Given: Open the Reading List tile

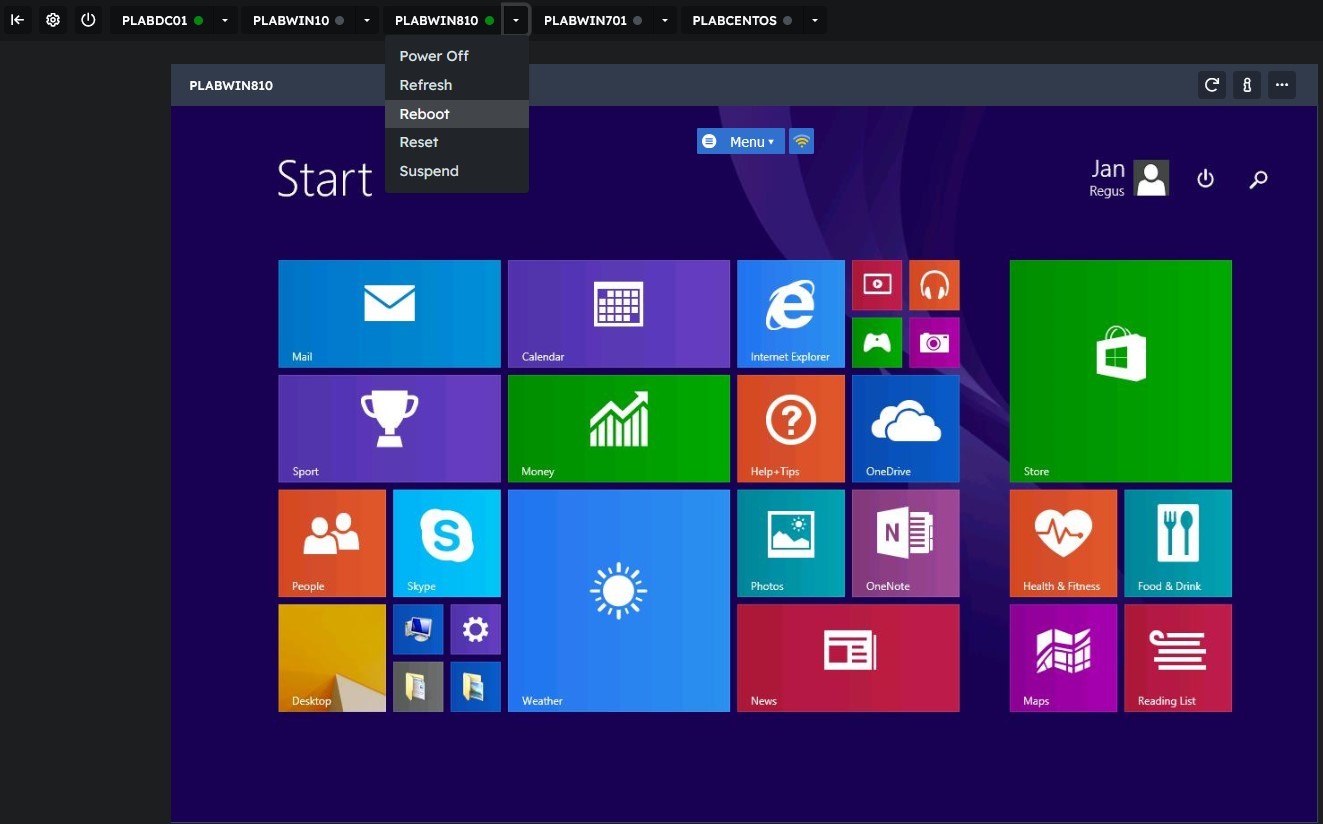Looking at the screenshot, I should click(x=1178, y=658).
